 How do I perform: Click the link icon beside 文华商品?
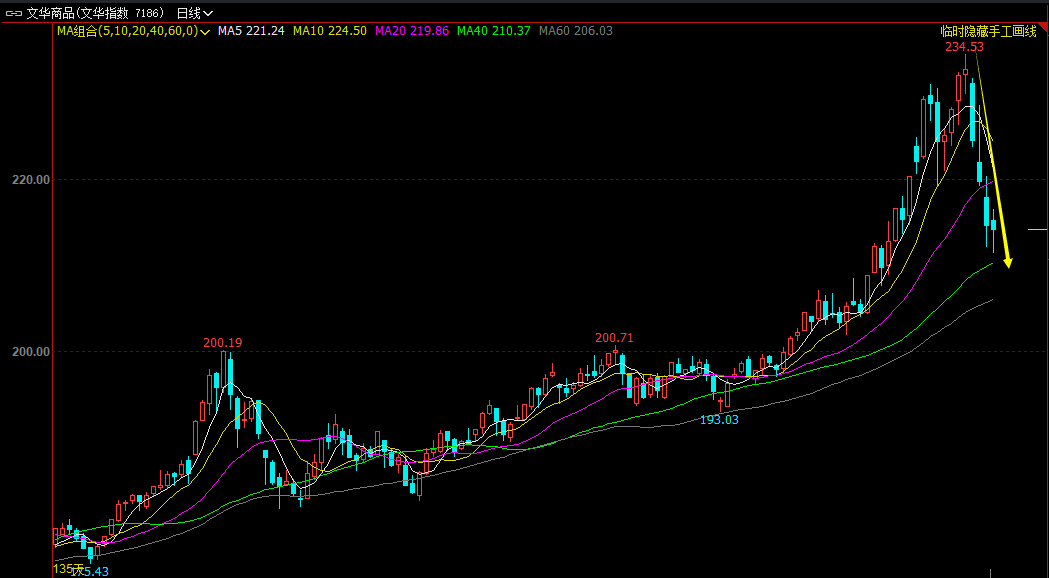[x=14, y=13]
